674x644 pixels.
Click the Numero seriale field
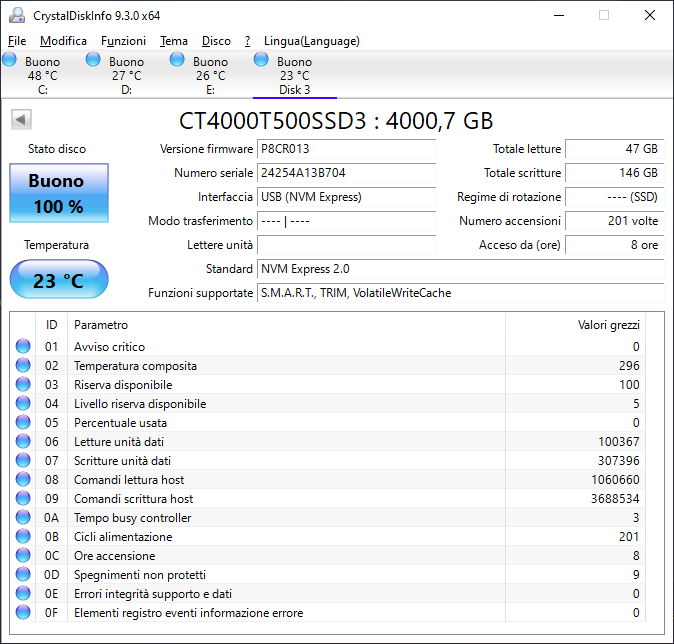(346, 173)
